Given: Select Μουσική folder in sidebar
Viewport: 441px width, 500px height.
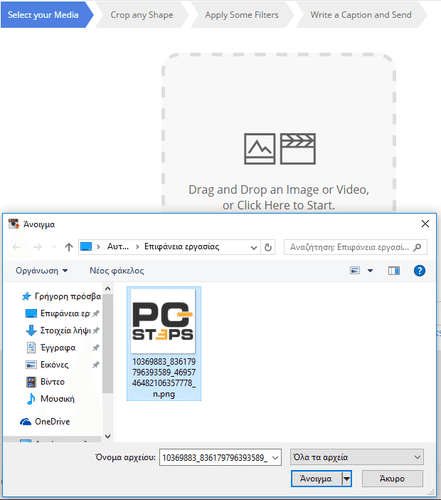Looking at the screenshot, I should click(x=50, y=399).
